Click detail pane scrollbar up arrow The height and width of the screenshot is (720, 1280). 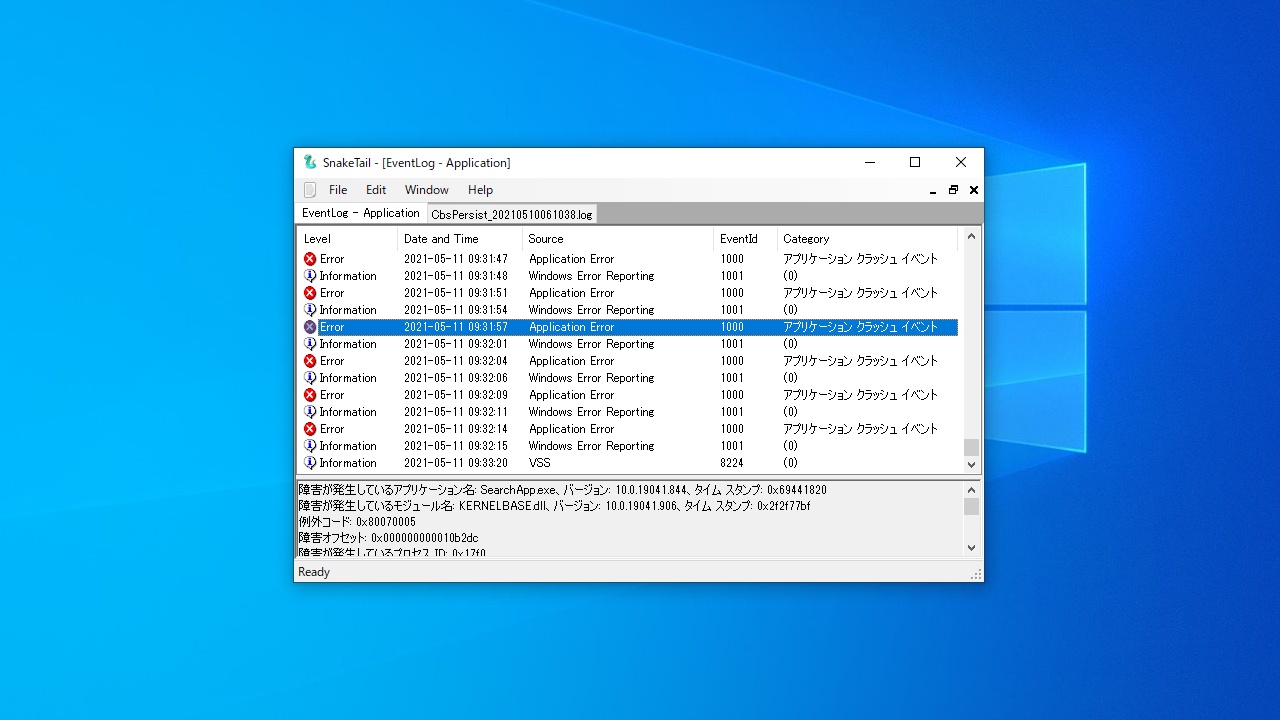pyautogui.click(x=971, y=490)
